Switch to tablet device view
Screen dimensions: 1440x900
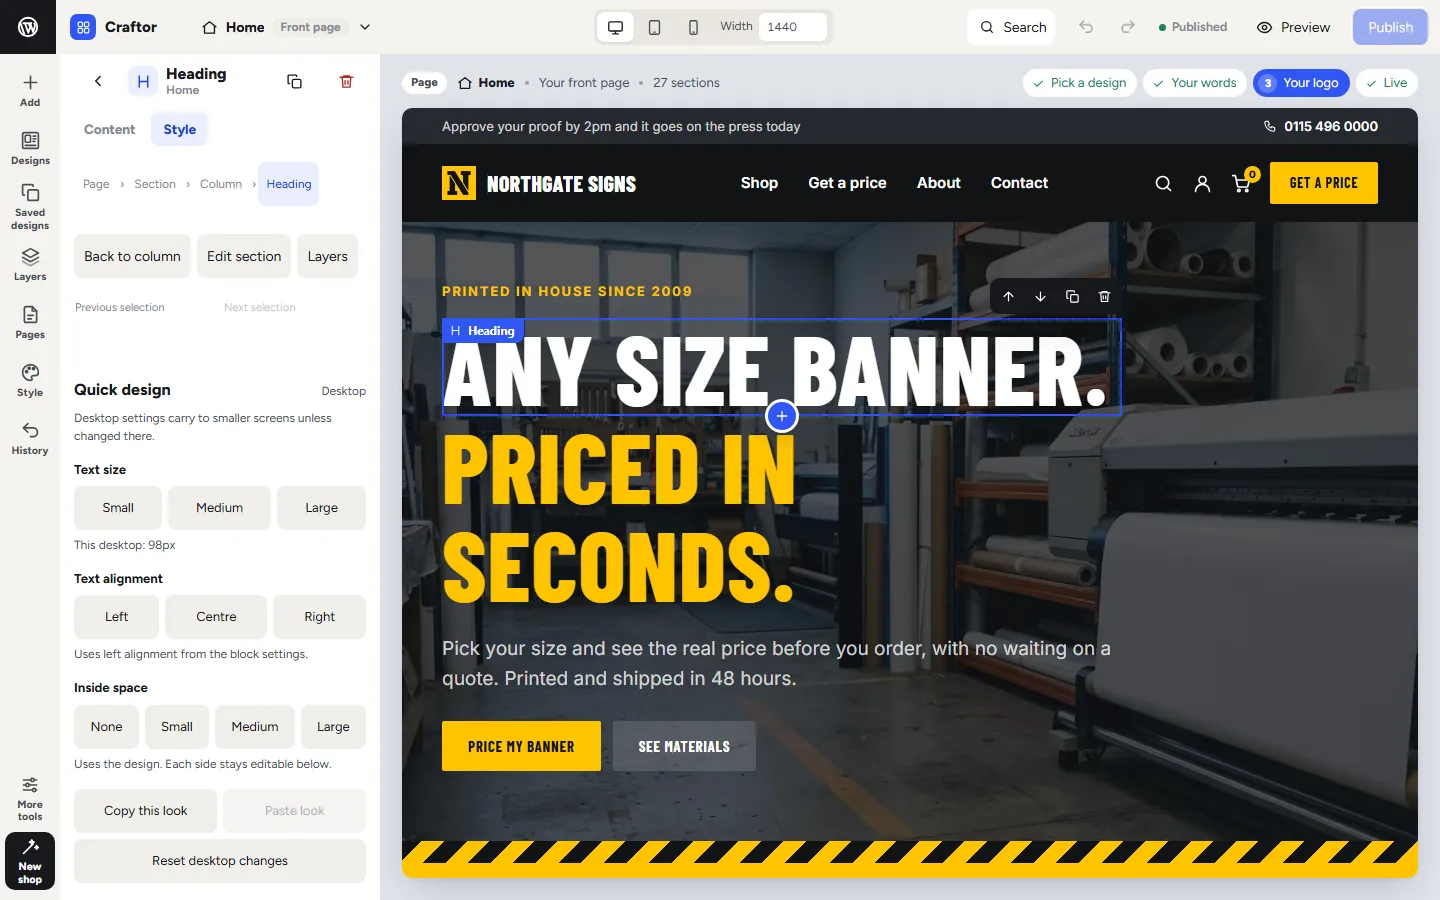tap(654, 27)
